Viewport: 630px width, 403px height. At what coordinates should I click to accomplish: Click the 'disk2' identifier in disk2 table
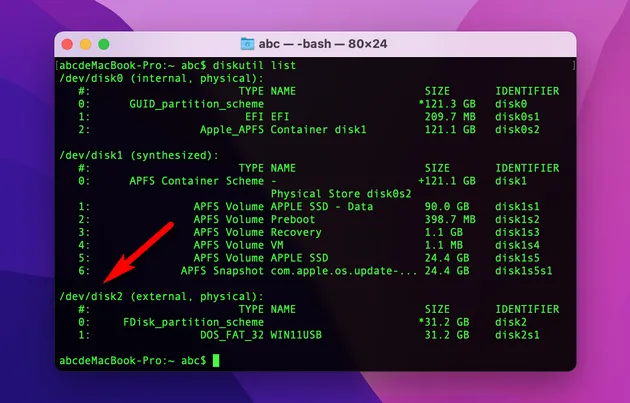511,323
